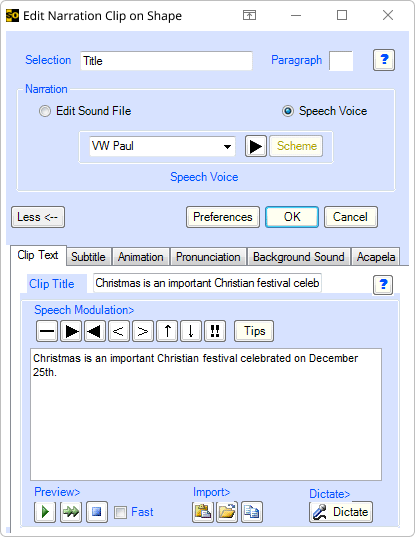This screenshot has height=537, width=415.
Task: Click the So application icon in title bar
Action: pyautogui.click(x=12, y=16)
